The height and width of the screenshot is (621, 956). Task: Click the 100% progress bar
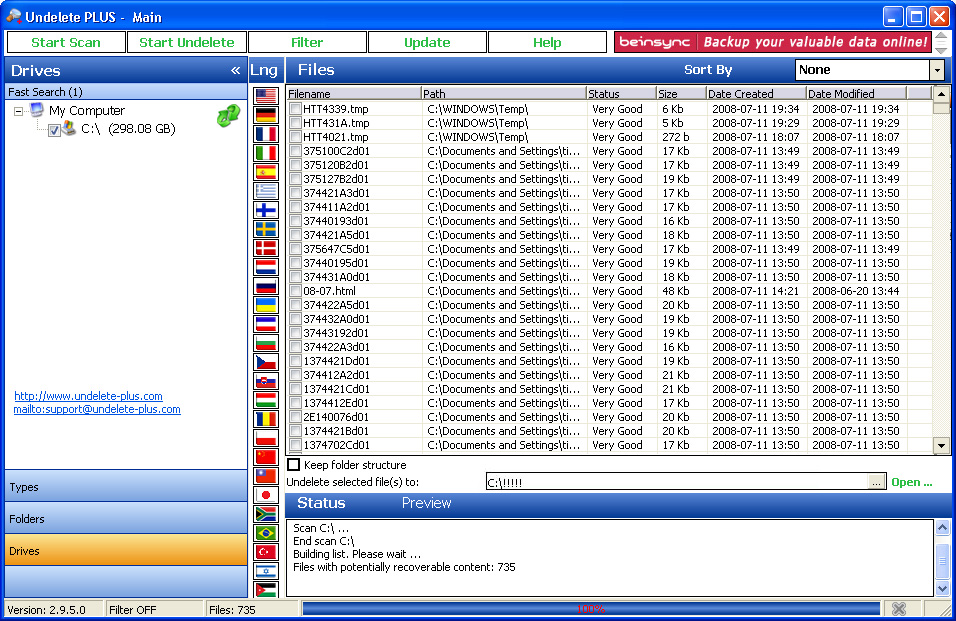coord(591,609)
